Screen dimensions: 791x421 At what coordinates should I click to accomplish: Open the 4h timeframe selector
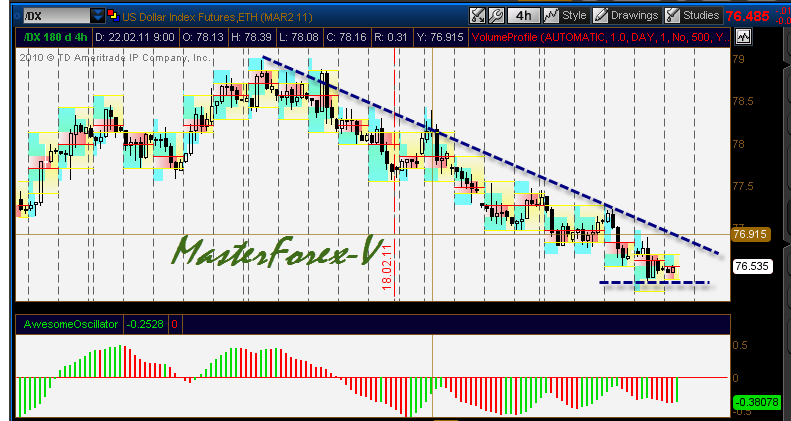coord(524,16)
